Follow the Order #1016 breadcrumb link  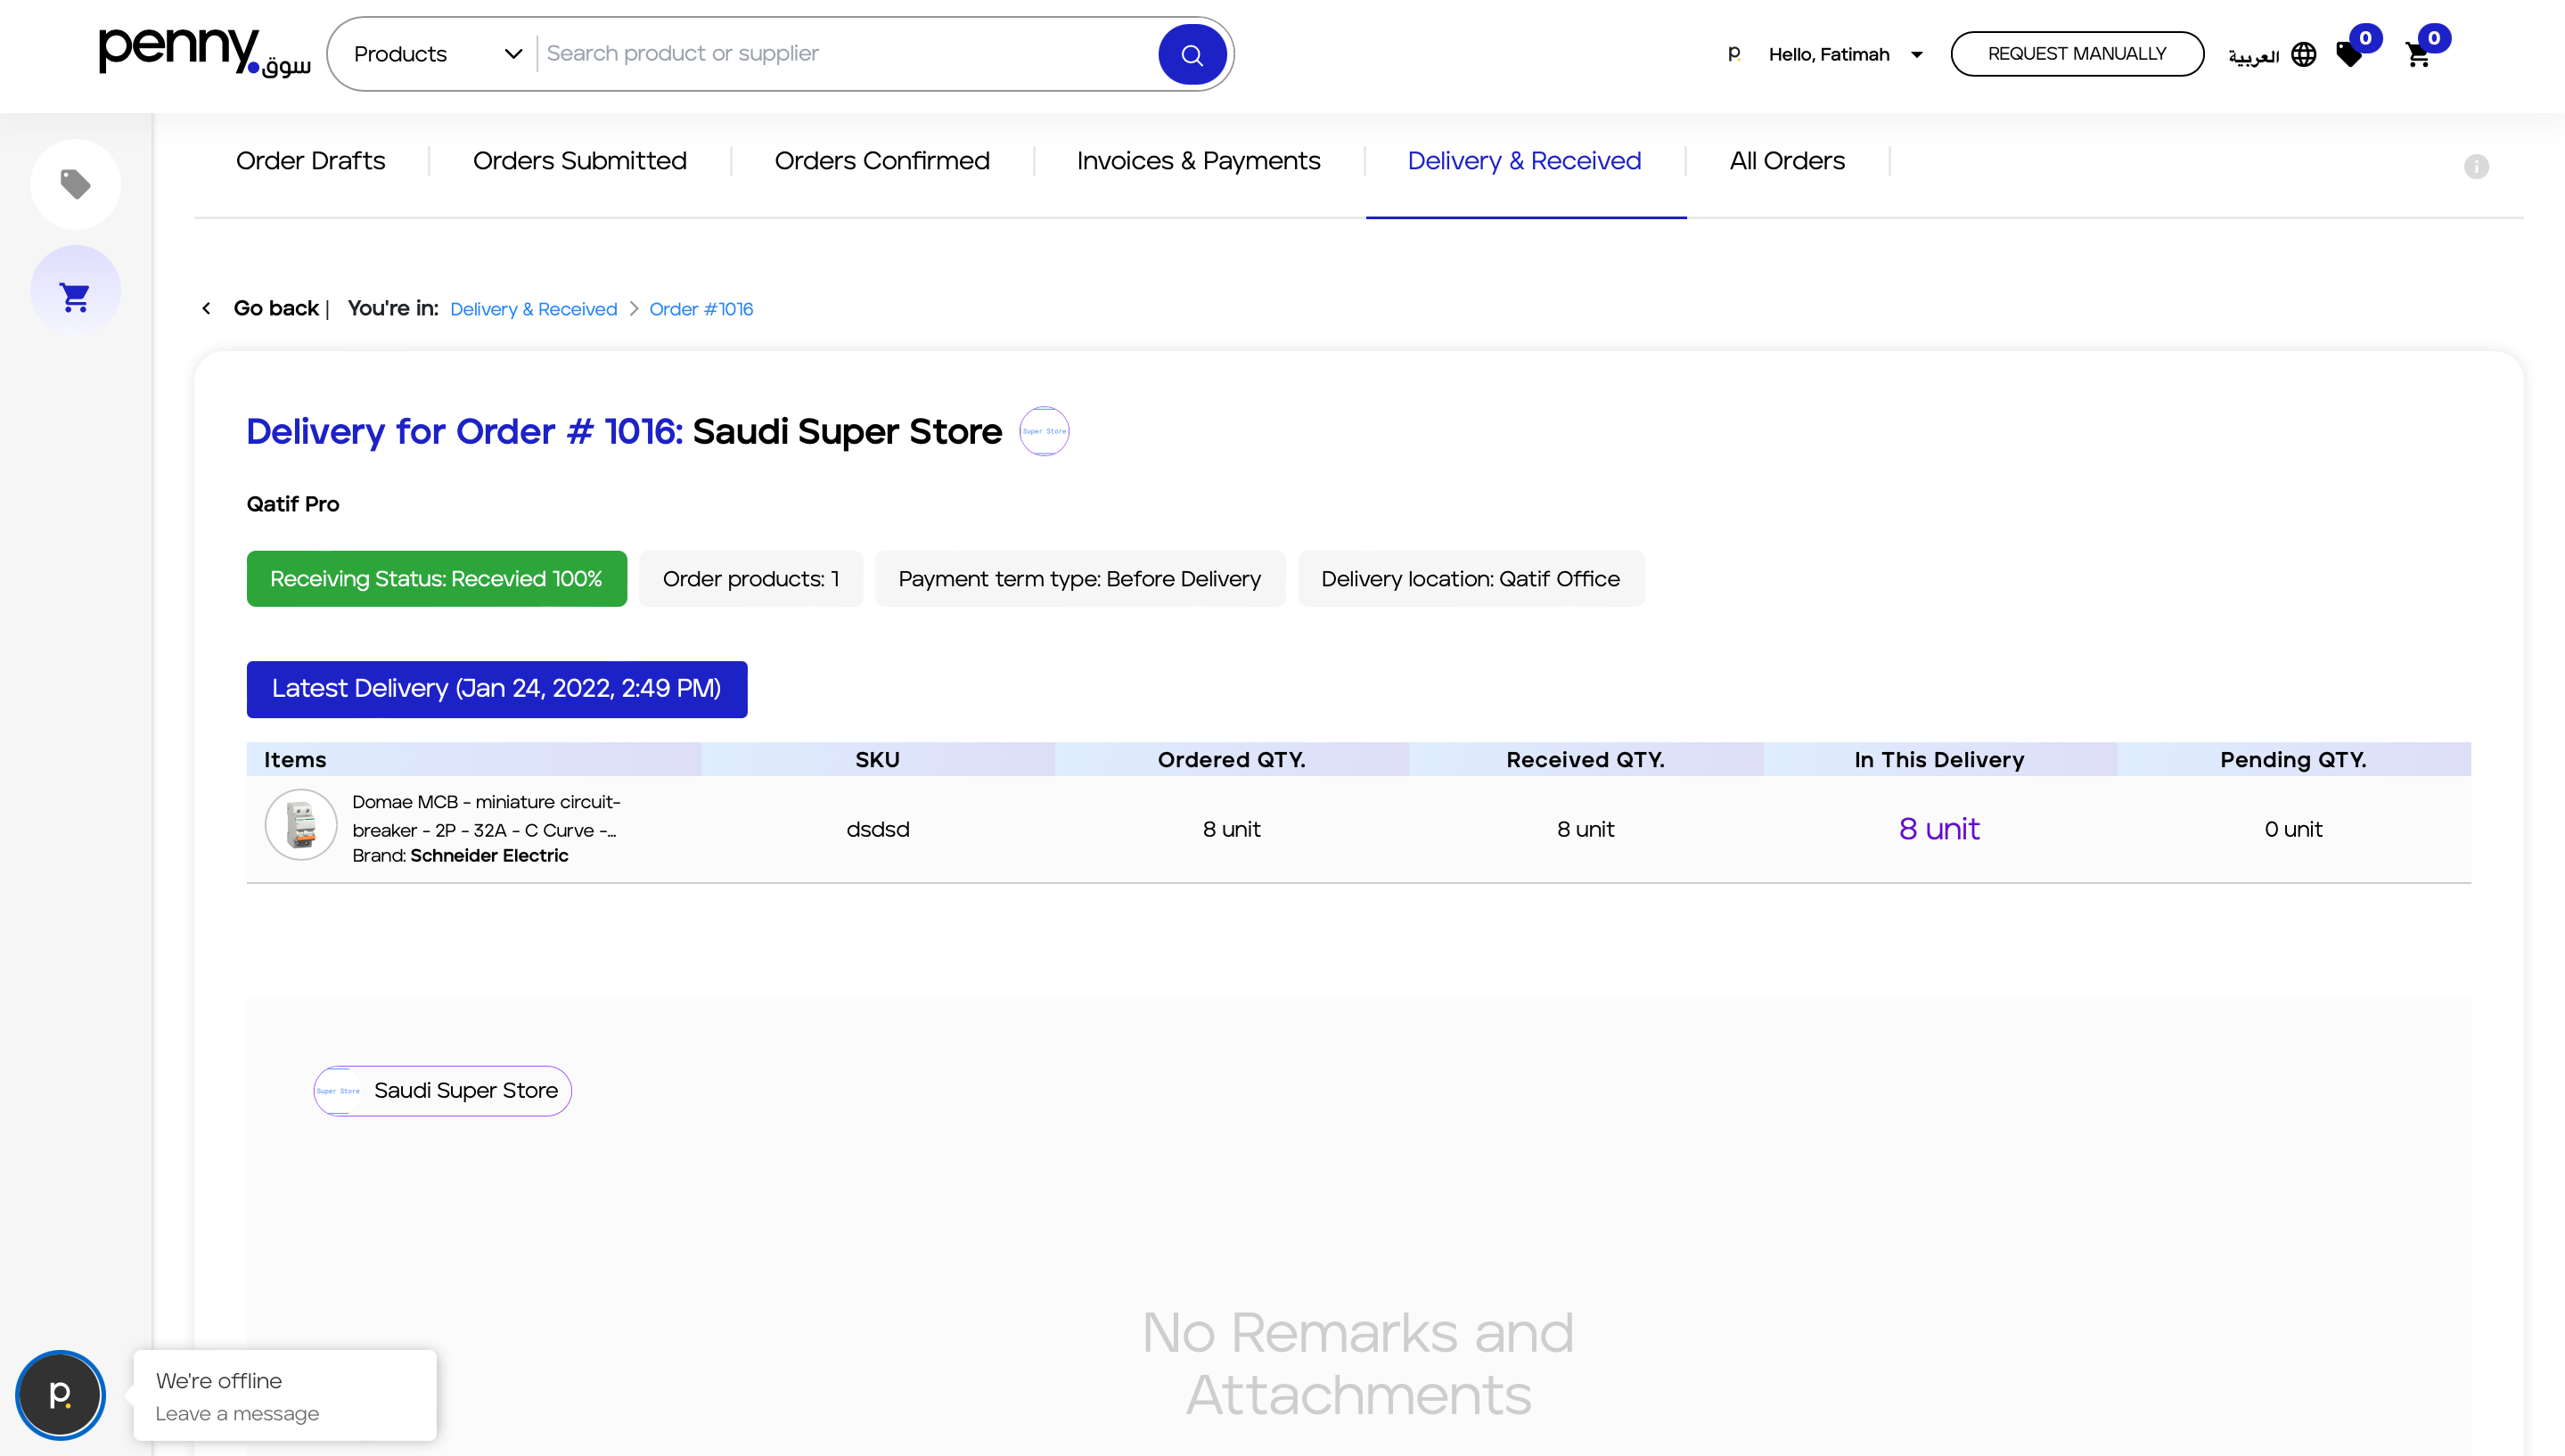coord(701,309)
